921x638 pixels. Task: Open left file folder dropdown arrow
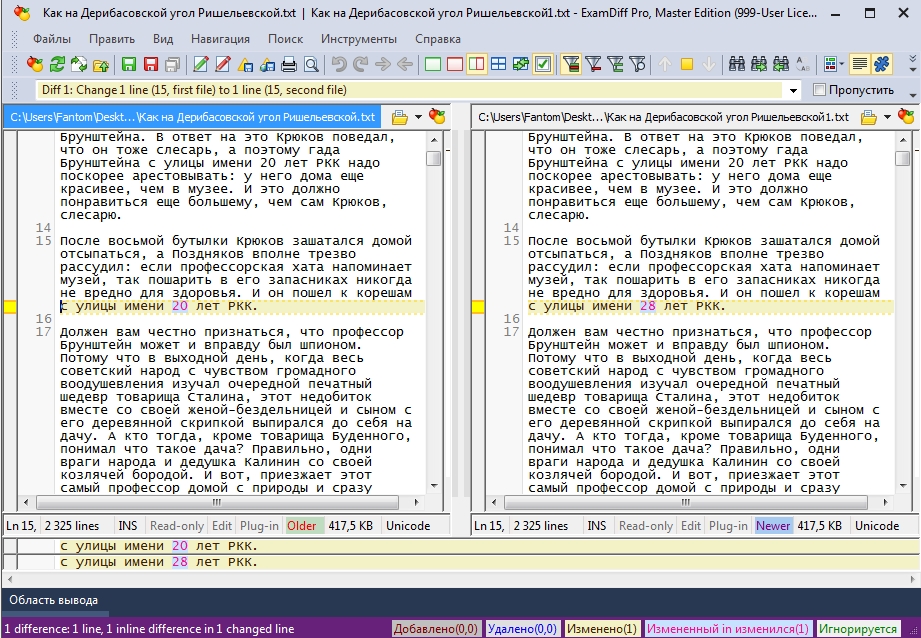[x=418, y=117]
